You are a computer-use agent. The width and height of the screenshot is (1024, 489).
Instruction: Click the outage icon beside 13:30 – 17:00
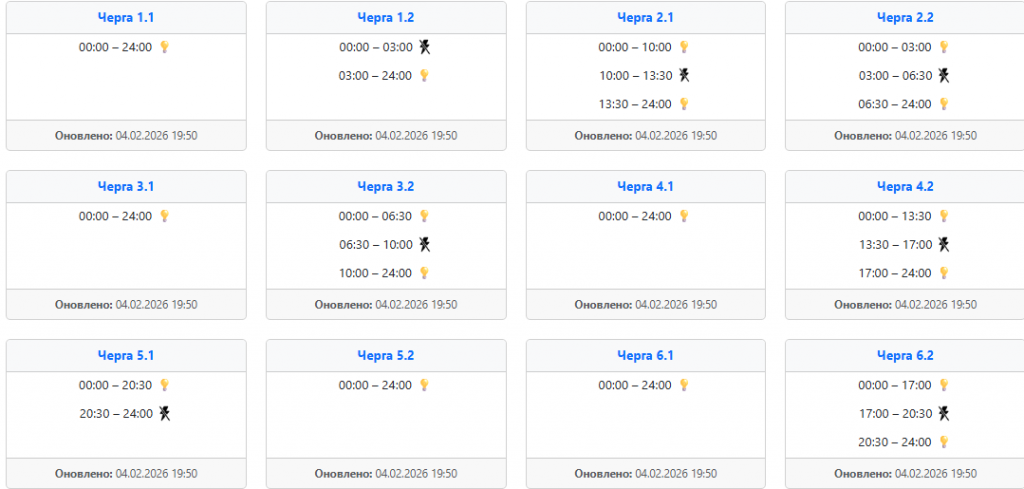[x=944, y=244]
